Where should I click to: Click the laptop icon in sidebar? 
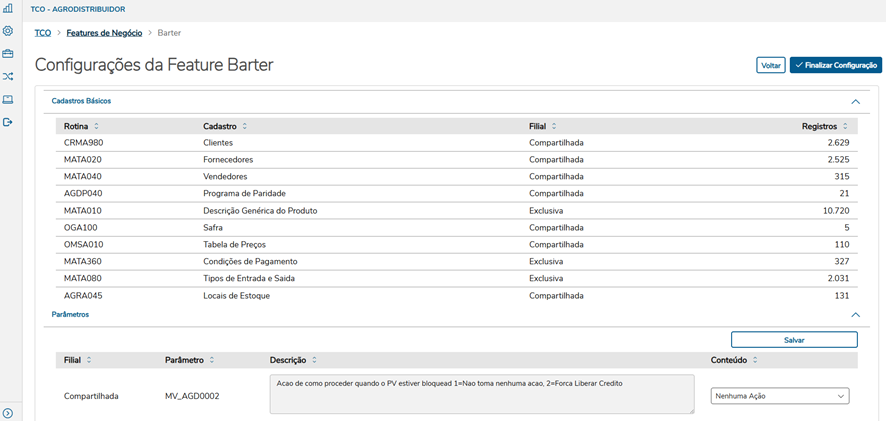(8, 99)
